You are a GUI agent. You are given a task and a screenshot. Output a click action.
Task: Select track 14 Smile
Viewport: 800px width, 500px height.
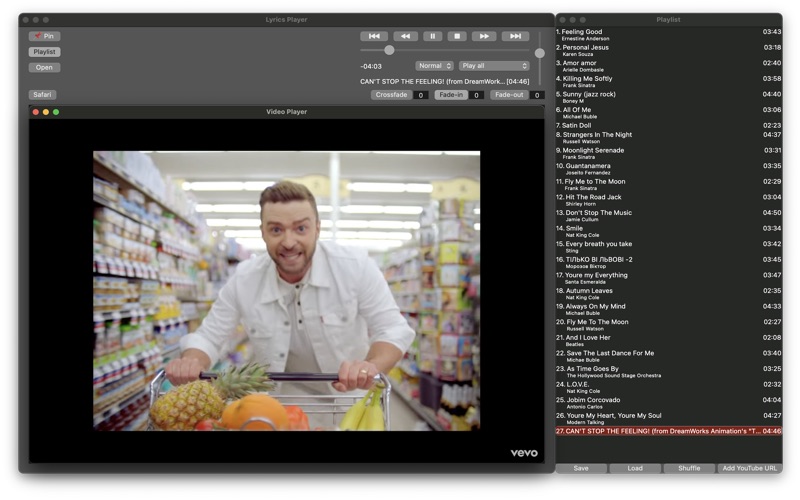click(668, 232)
